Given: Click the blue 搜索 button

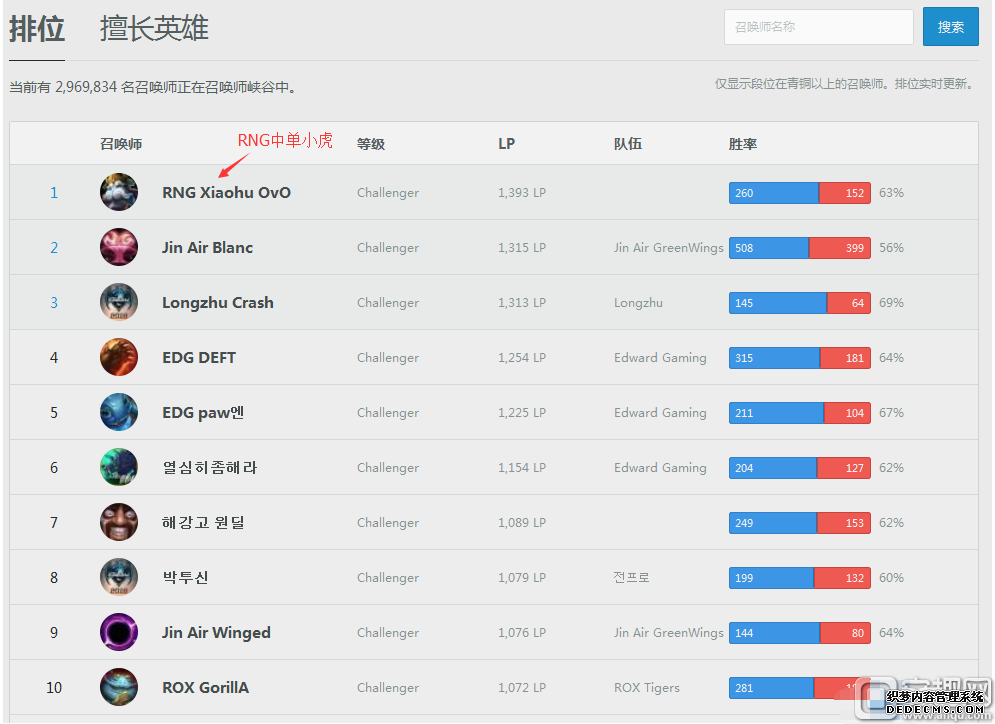Looking at the screenshot, I should pyautogui.click(x=951, y=27).
